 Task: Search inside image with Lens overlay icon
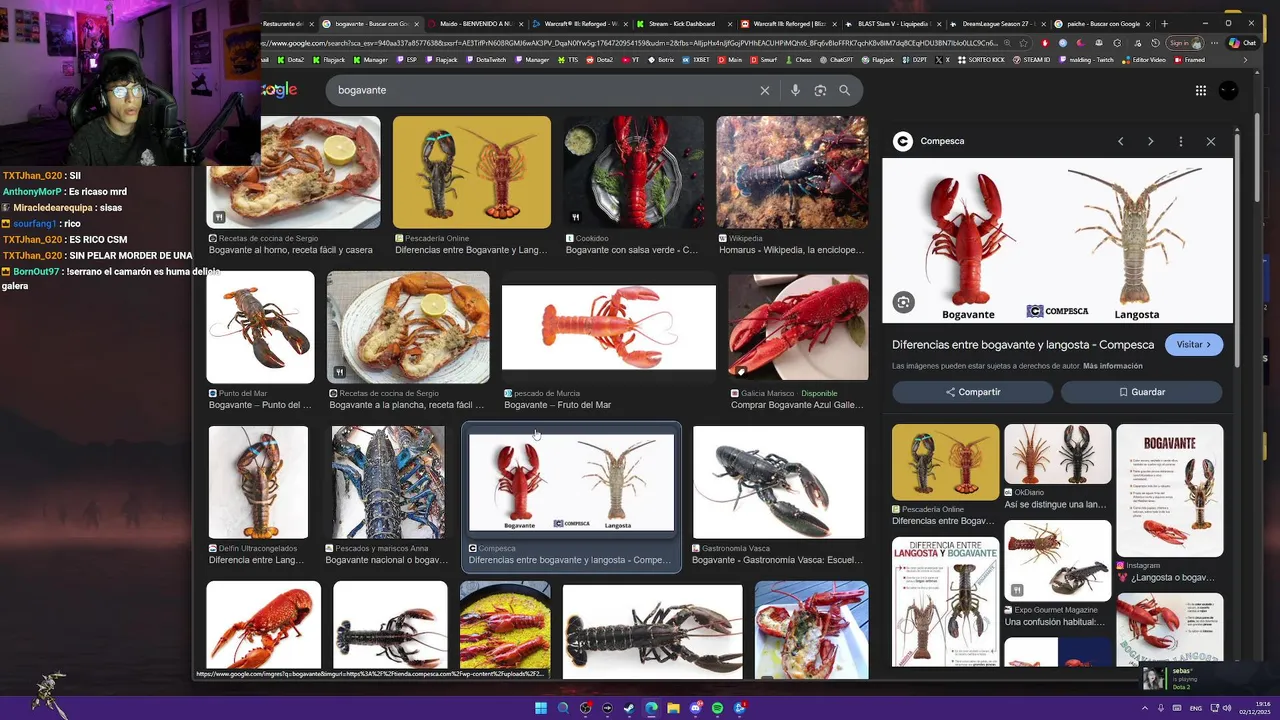click(x=904, y=302)
